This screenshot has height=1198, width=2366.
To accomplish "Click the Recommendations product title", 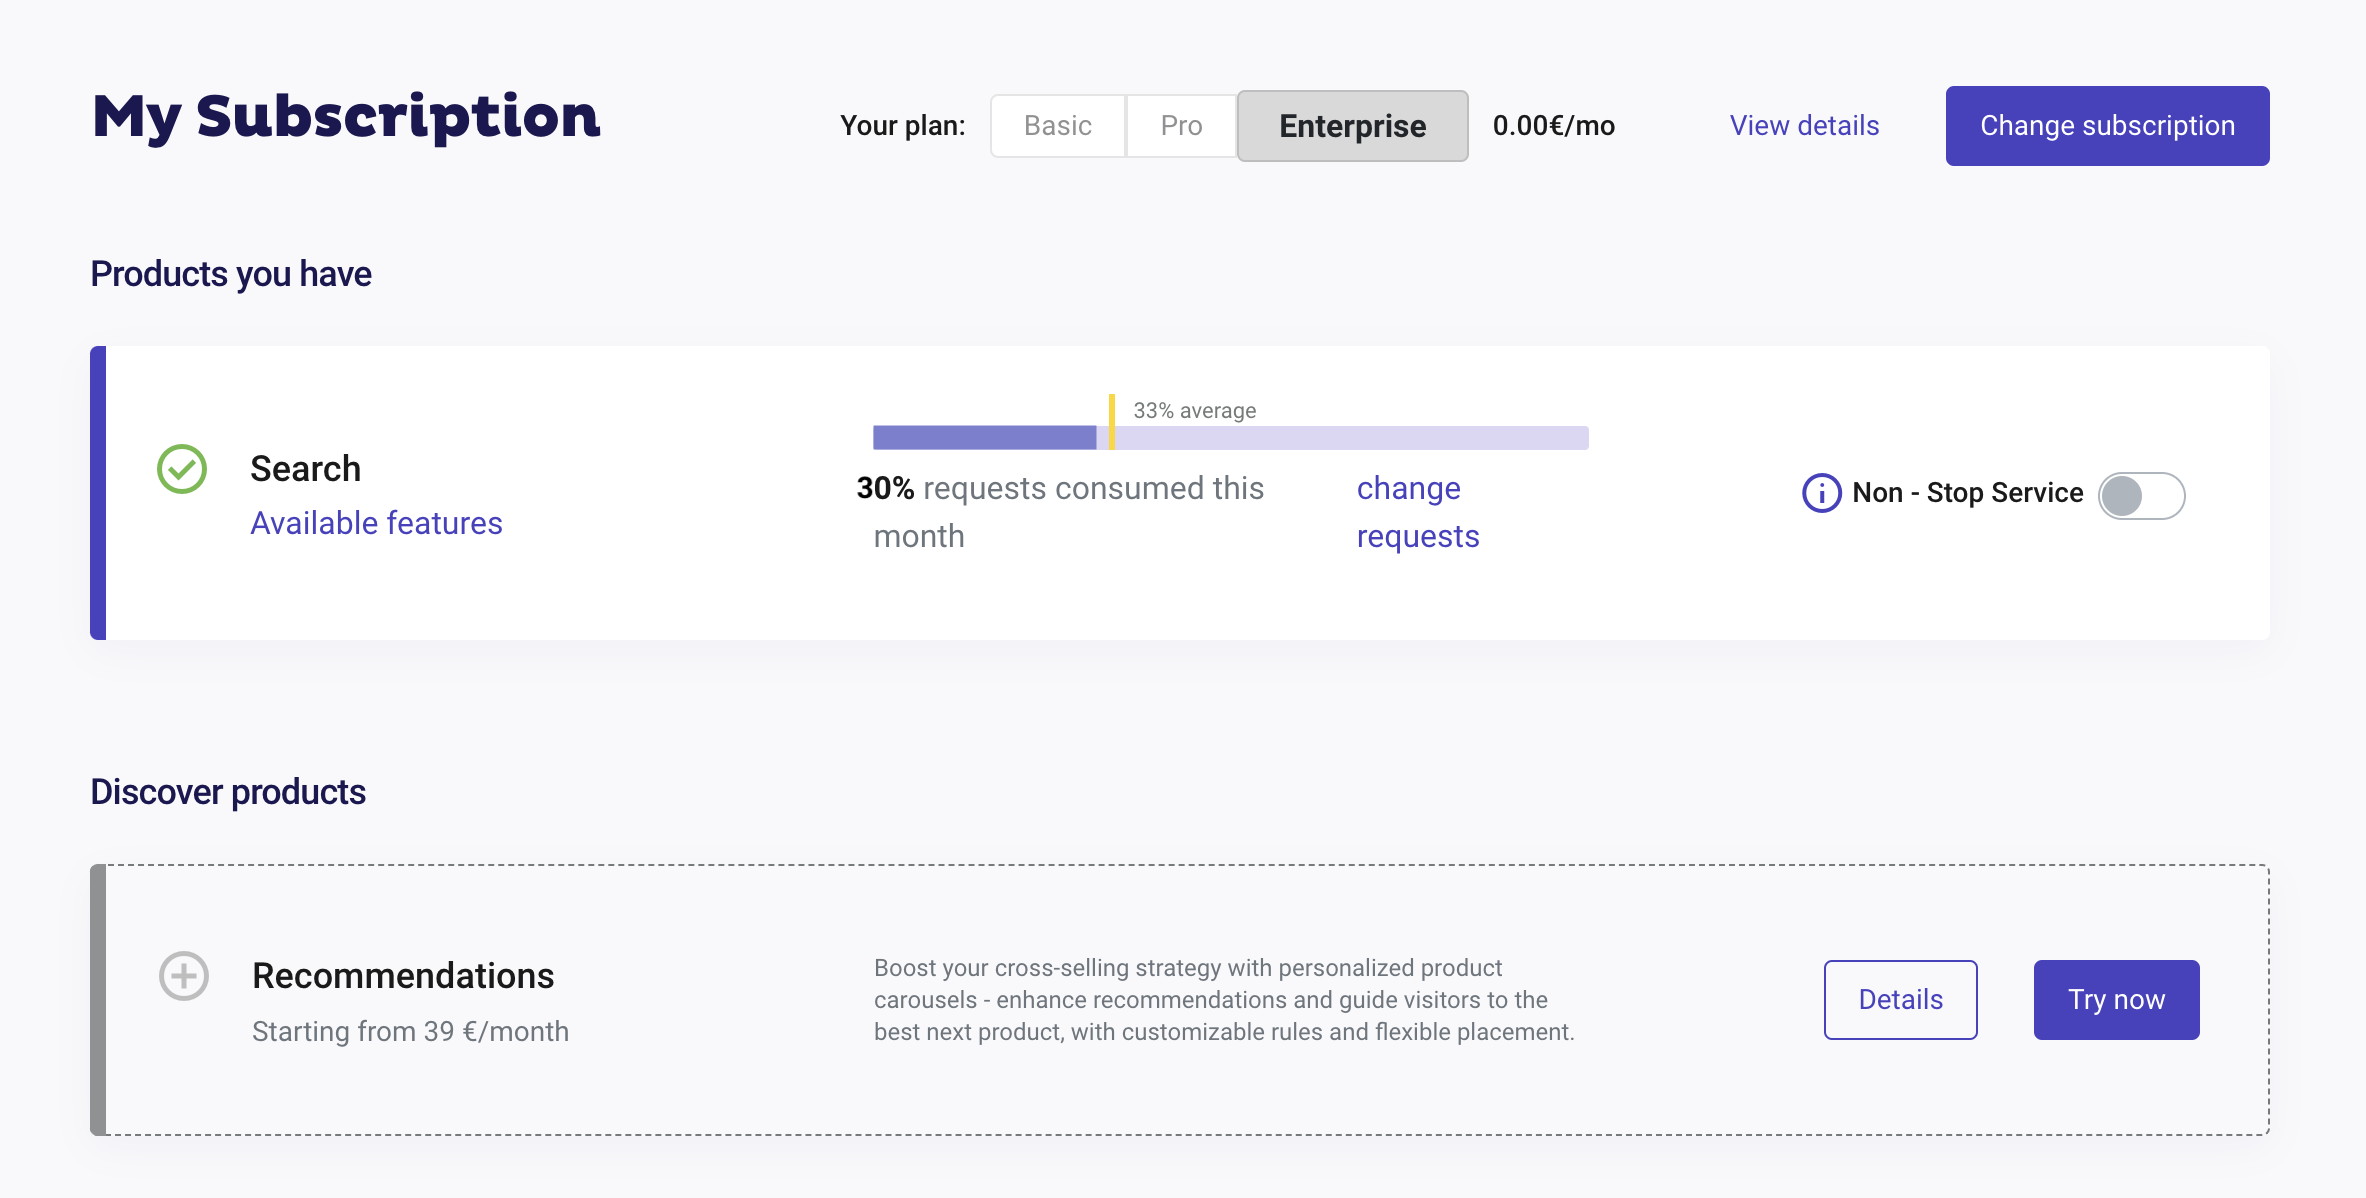I will pos(403,976).
